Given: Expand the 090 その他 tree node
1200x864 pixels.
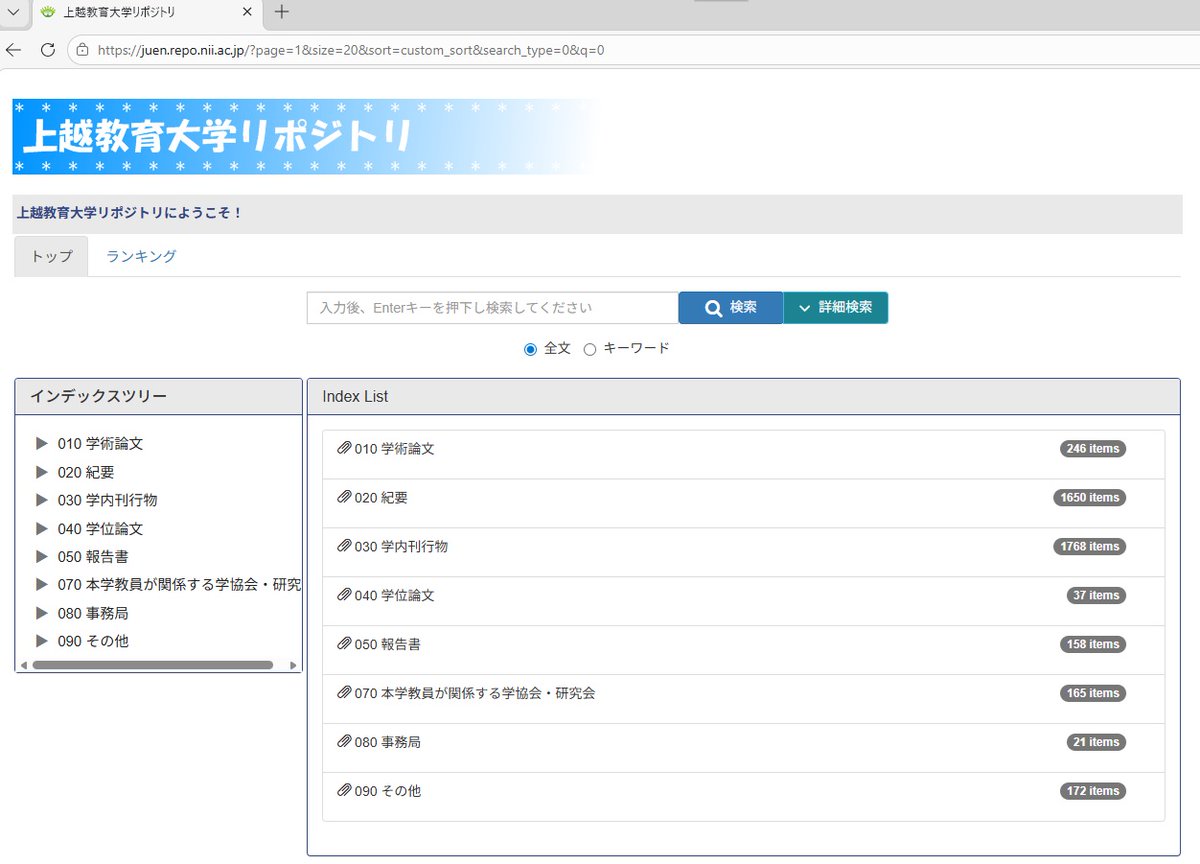Looking at the screenshot, I should click(42, 641).
